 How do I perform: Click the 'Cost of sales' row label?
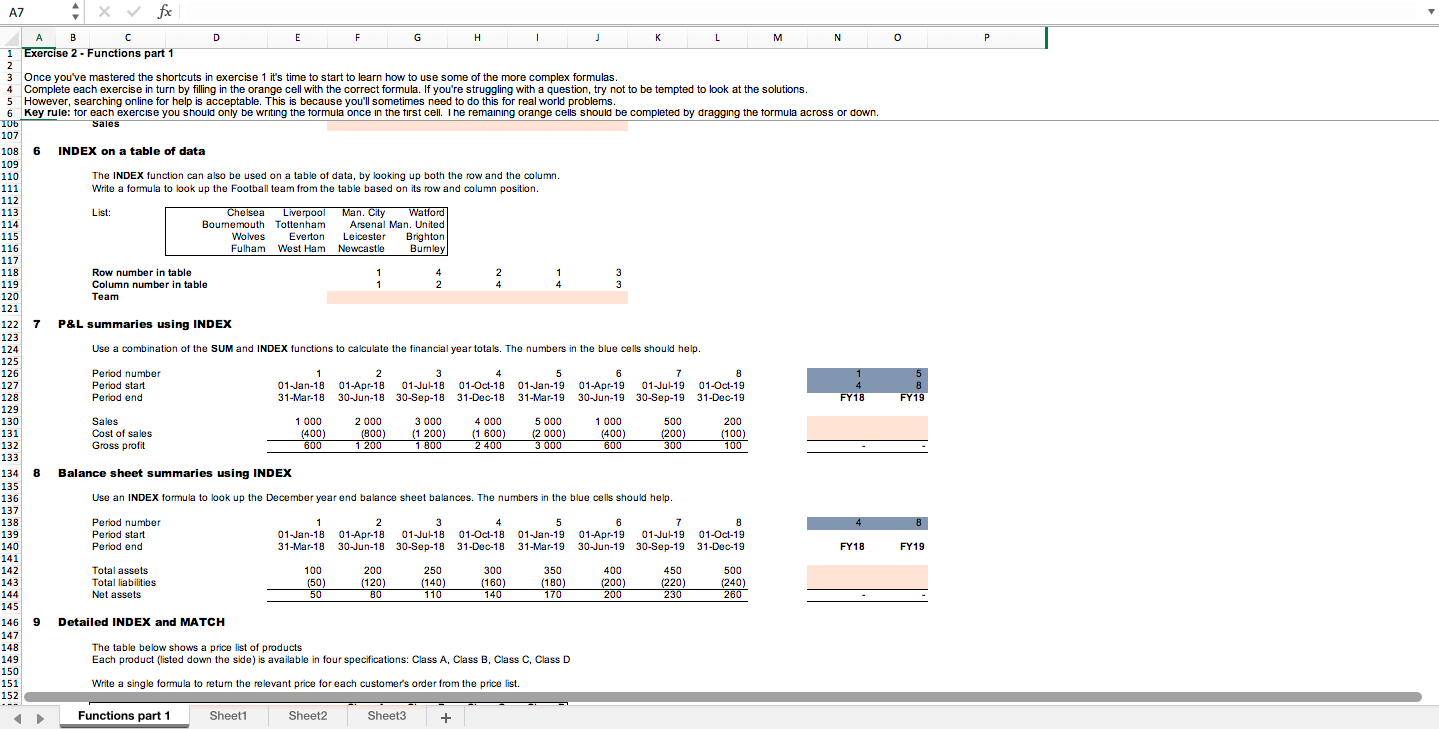[122, 434]
